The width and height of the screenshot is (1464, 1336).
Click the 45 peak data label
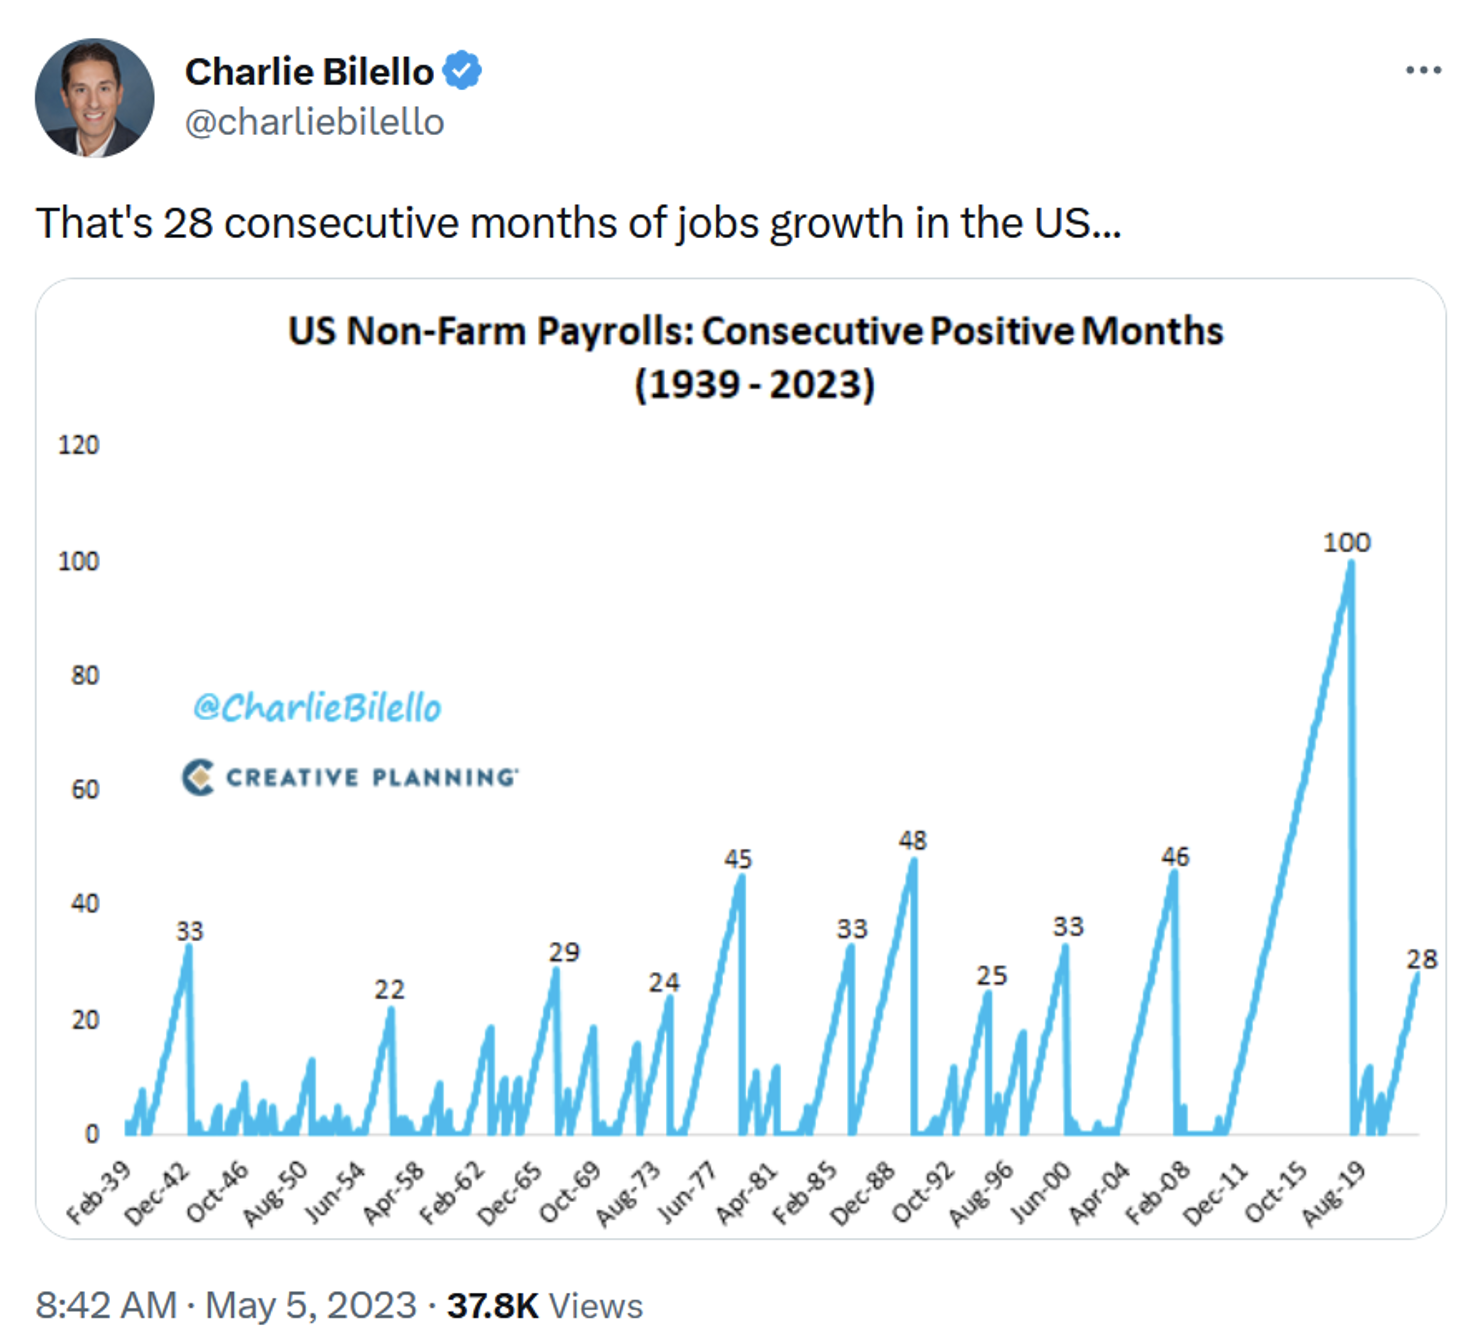(x=738, y=859)
